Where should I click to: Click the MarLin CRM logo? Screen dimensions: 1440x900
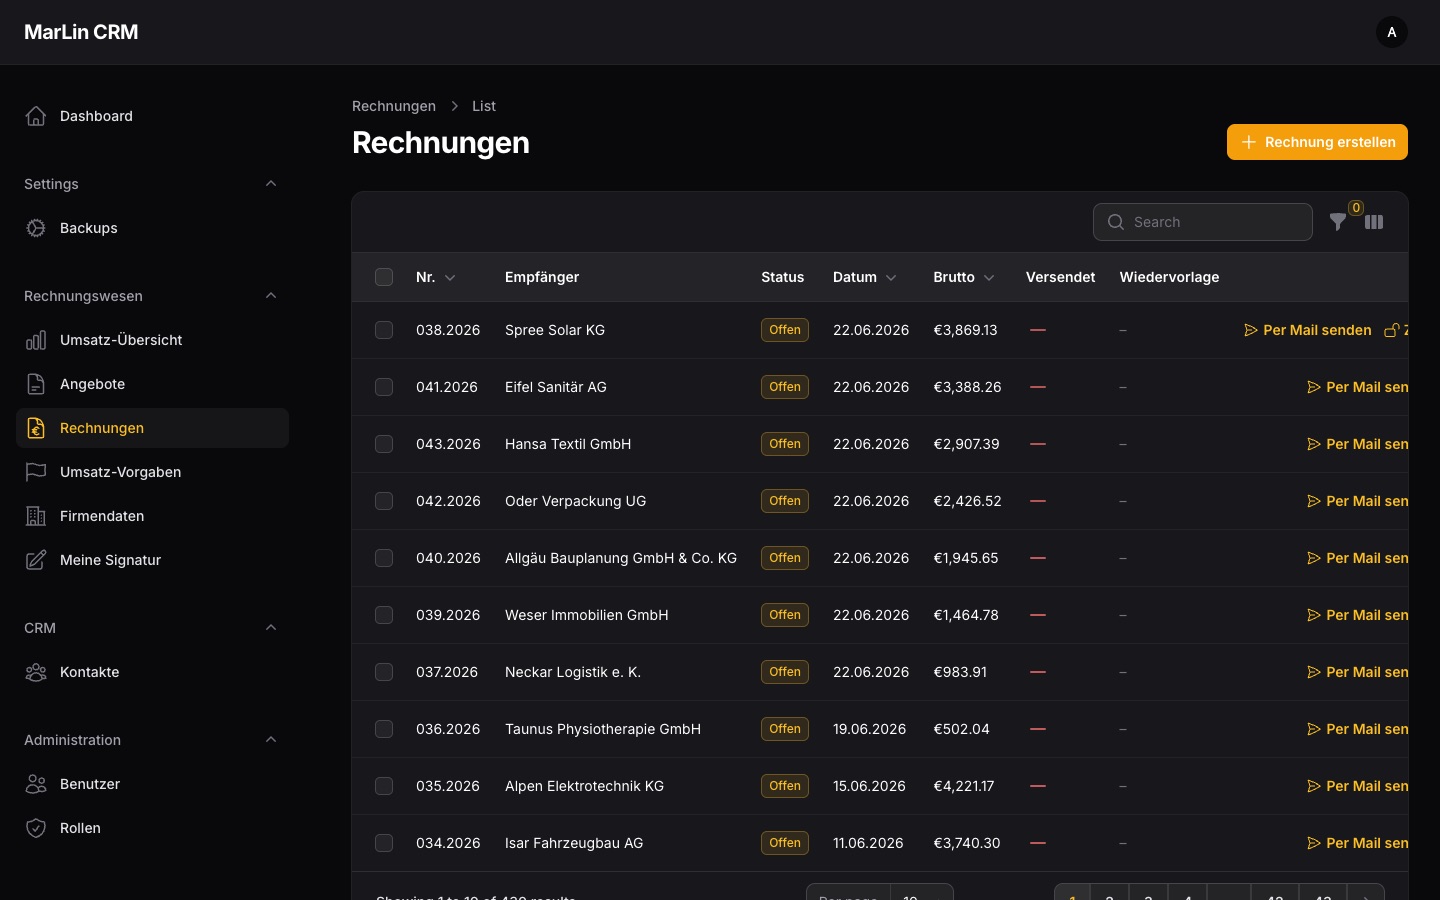(81, 32)
